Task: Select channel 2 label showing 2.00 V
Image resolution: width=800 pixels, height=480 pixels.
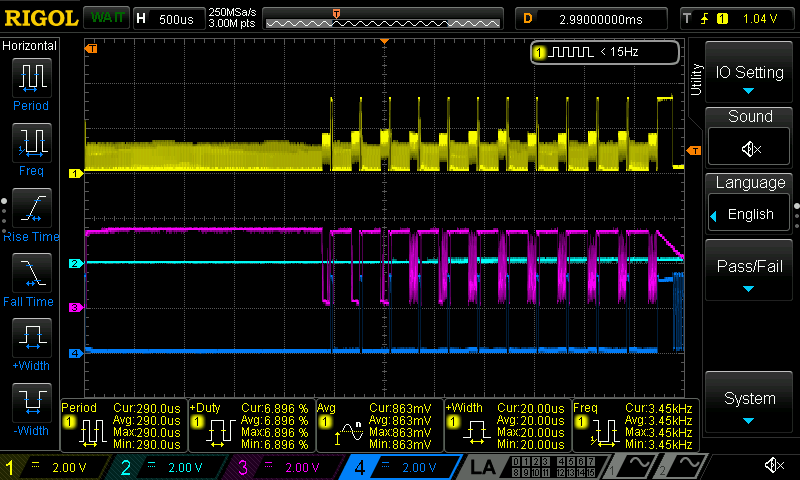Action: pos(170,467)
